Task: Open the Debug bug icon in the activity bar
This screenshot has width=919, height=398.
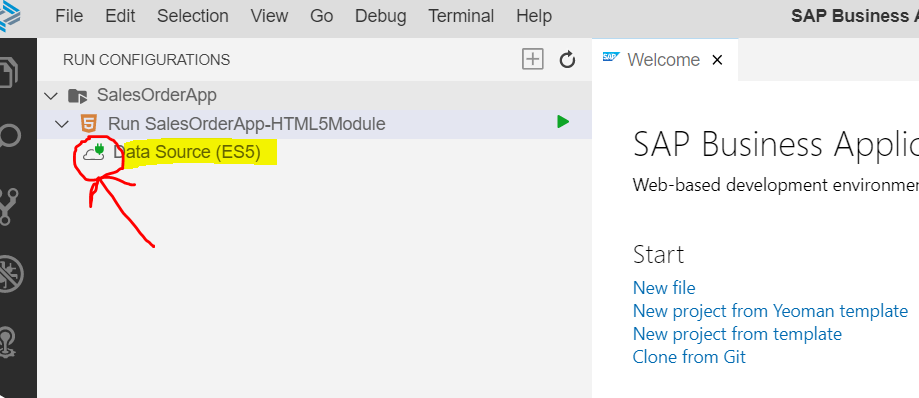Action: [x=11, y=274]
